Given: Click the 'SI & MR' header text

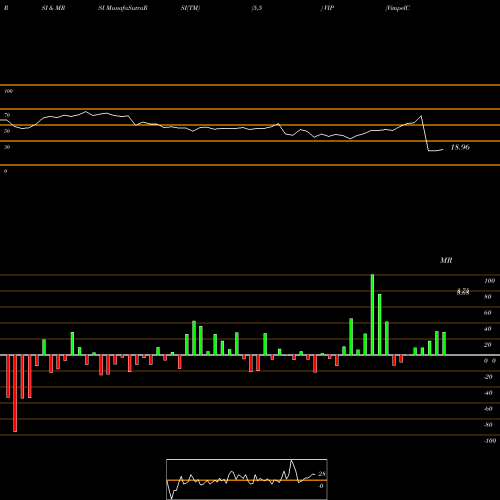Looking at the screenshot, I should click(x=53, y=8).
